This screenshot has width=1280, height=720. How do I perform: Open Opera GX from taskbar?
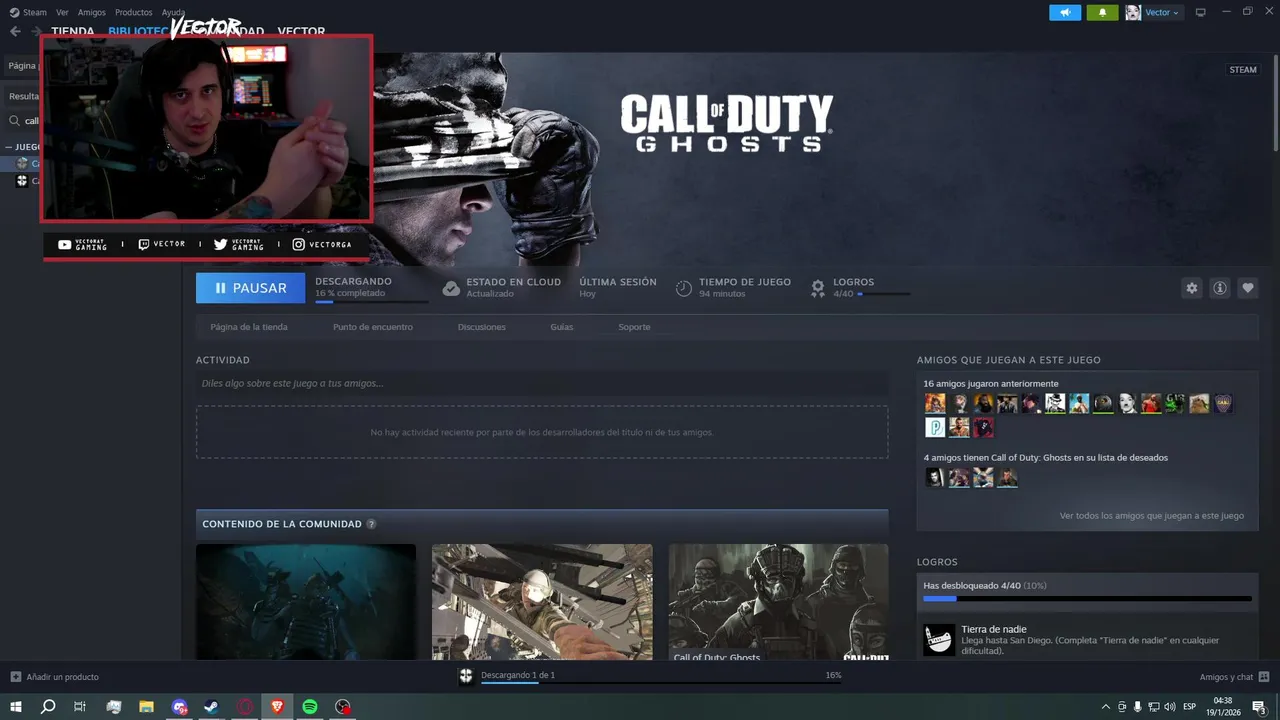click(245, 707)
